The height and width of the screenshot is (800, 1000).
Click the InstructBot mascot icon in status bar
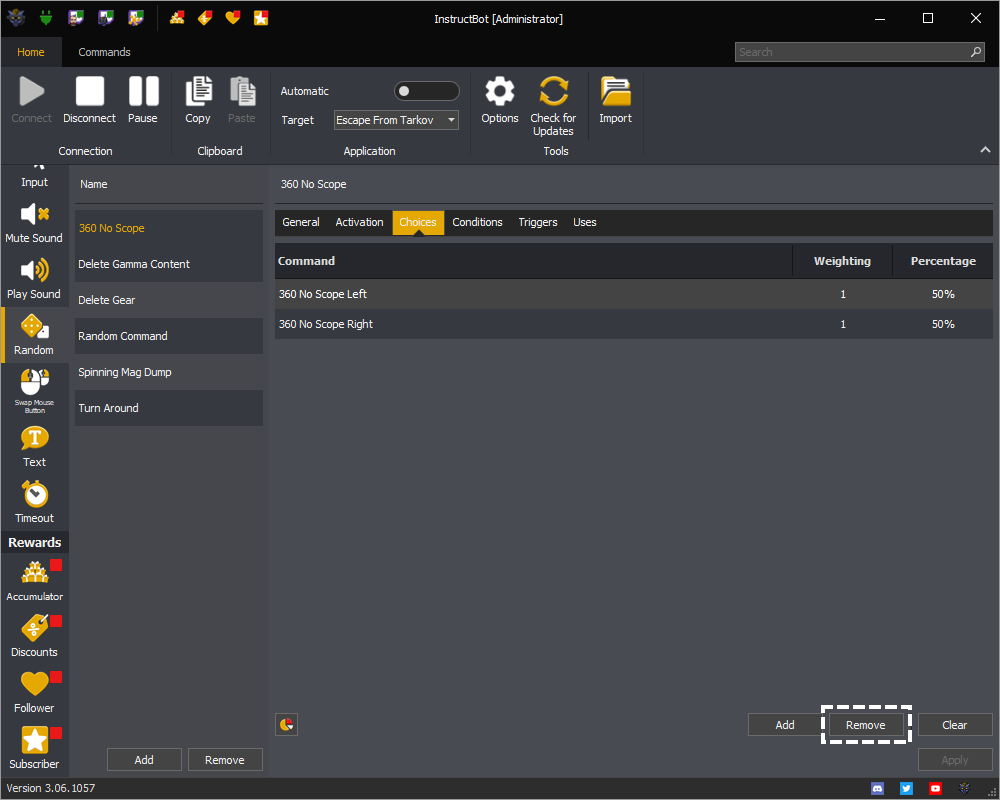(x=964, y=789)
